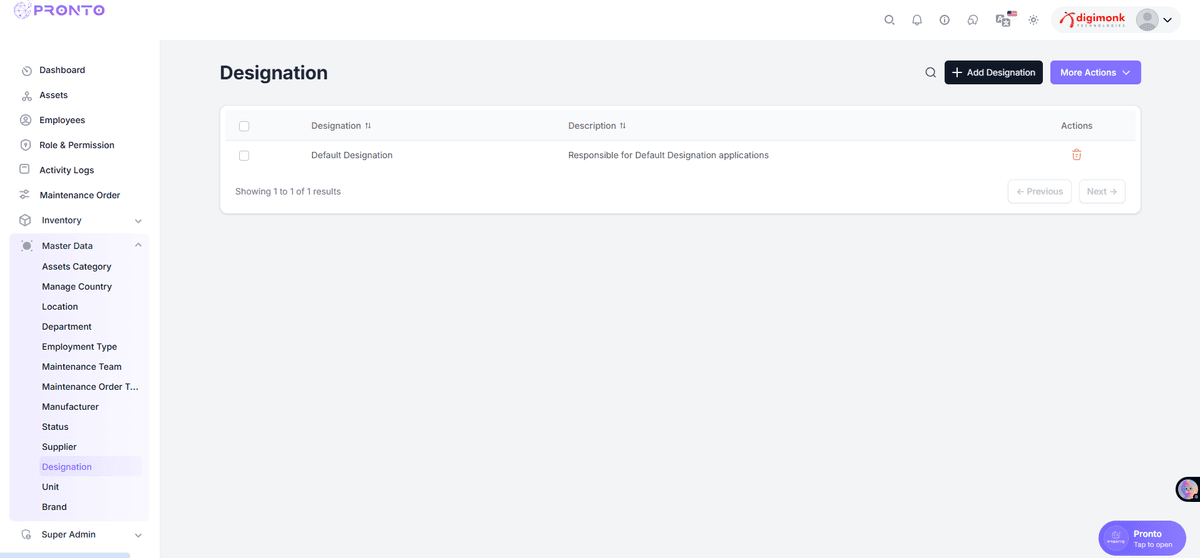Collapse the Master Data section
Image resolution: width=1200 pixels, height=558 pixels.
click(x=138, y=246)
